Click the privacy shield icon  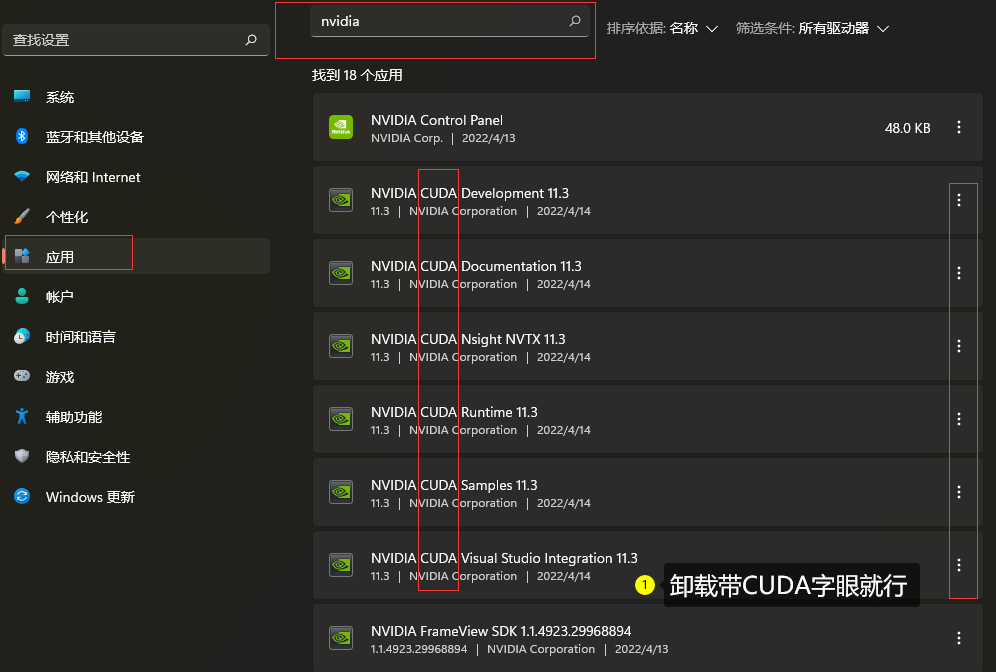[22, 455]
